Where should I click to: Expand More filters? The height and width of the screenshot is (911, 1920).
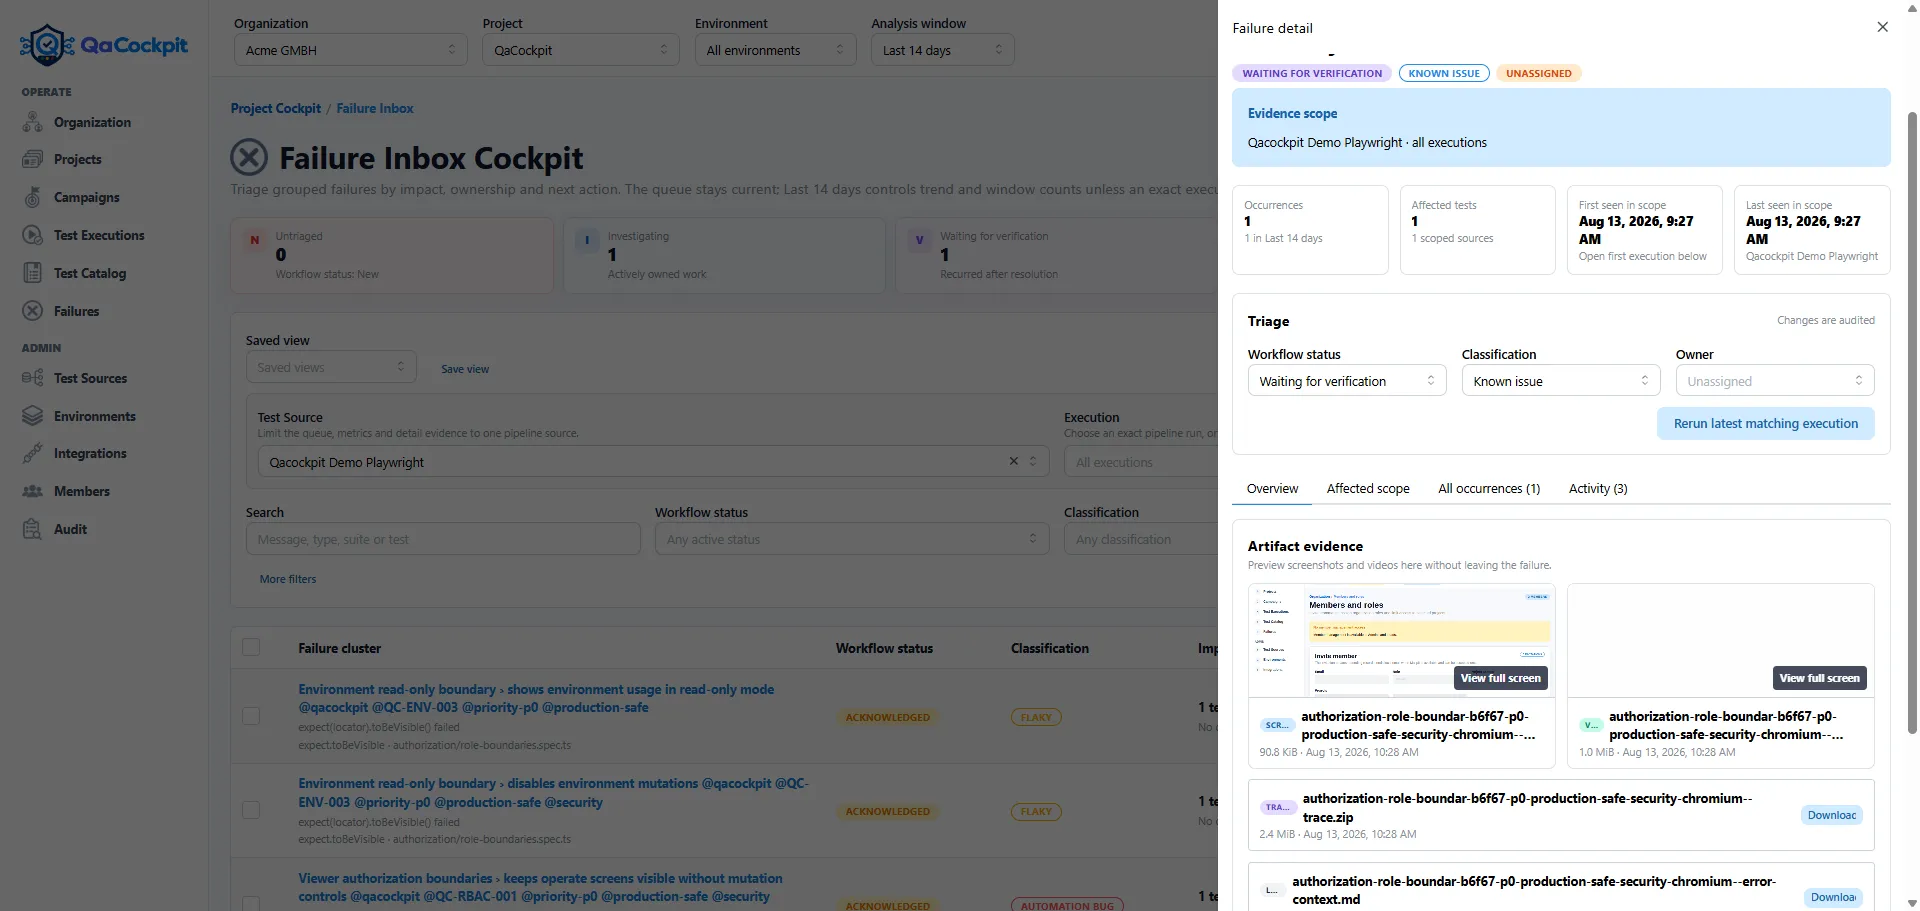point(288,579)
